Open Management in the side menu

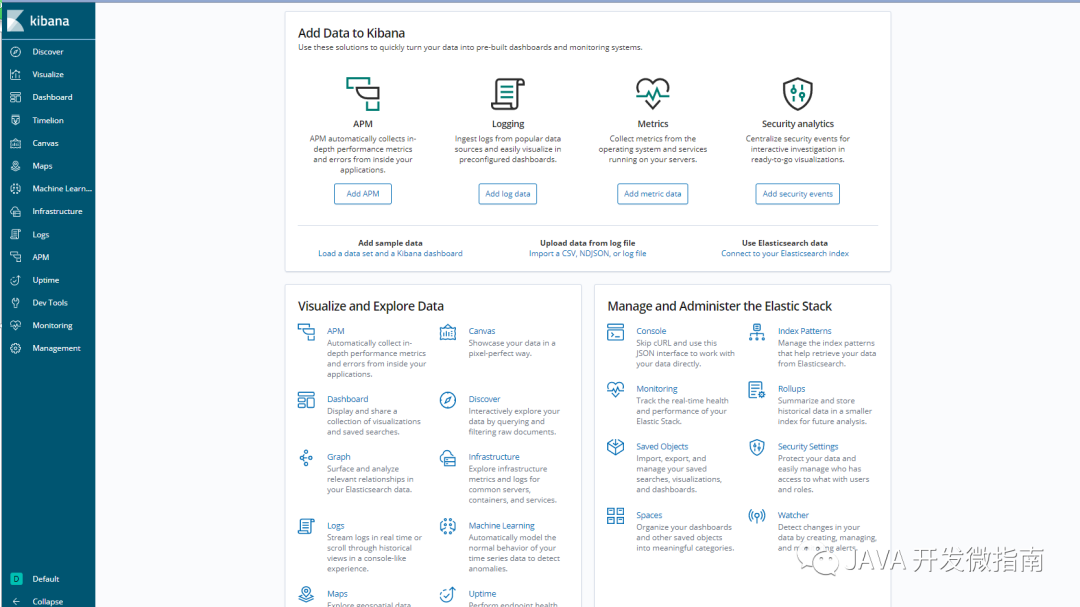(x=56, y=348)
